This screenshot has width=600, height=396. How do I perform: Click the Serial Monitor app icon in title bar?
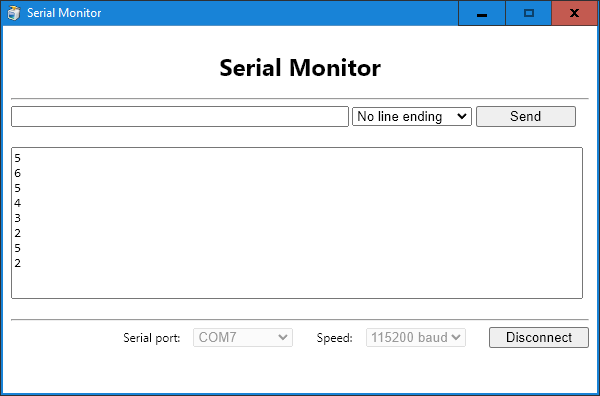tap(14, 13)
